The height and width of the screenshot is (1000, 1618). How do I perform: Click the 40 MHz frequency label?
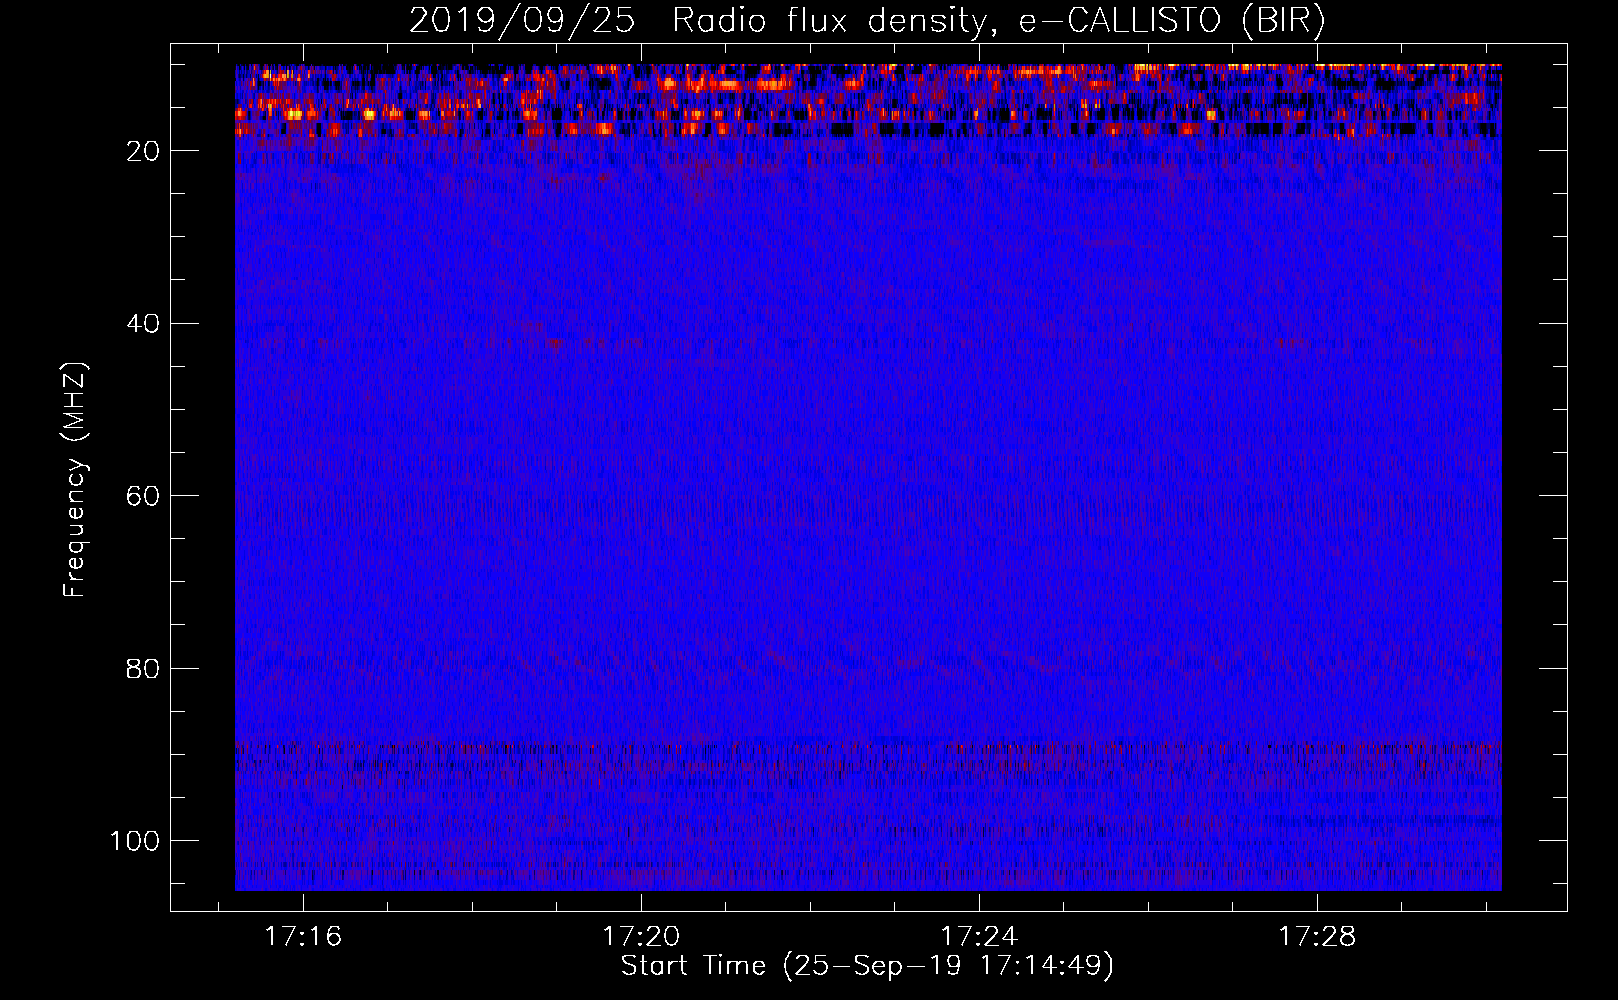point(144,324)
